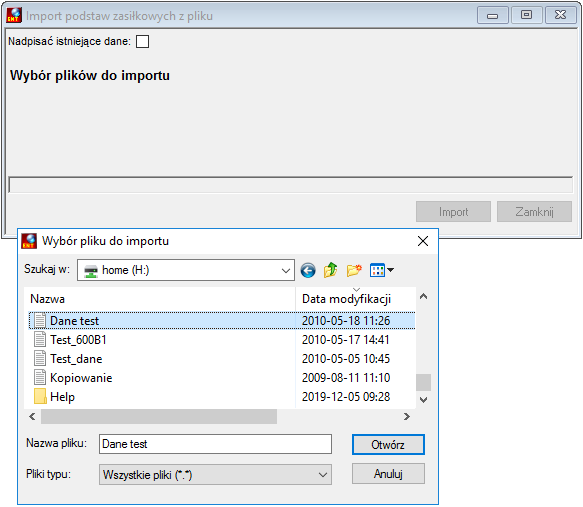This screenshot has width=583, height=507.
Task: Click the Otwórz button
Action: [x=388, y=445]
